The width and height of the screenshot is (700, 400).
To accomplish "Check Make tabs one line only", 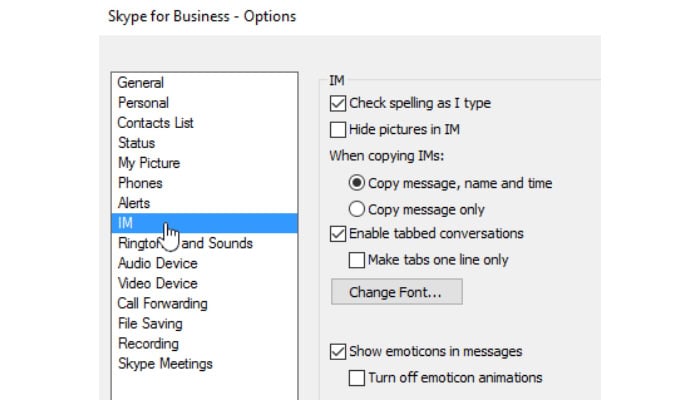I will click(x=357, y=260).
